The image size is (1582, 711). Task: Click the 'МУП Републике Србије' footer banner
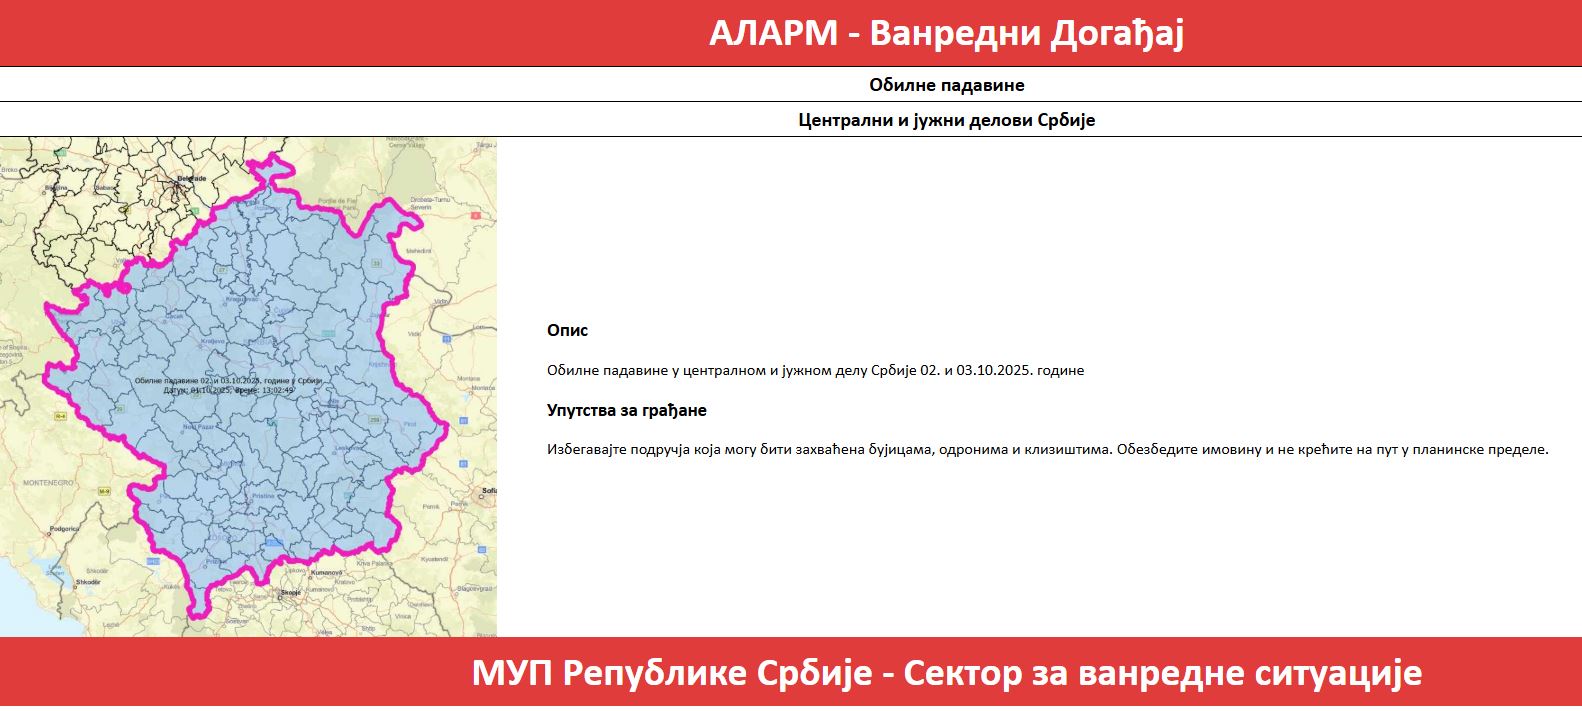946,673
